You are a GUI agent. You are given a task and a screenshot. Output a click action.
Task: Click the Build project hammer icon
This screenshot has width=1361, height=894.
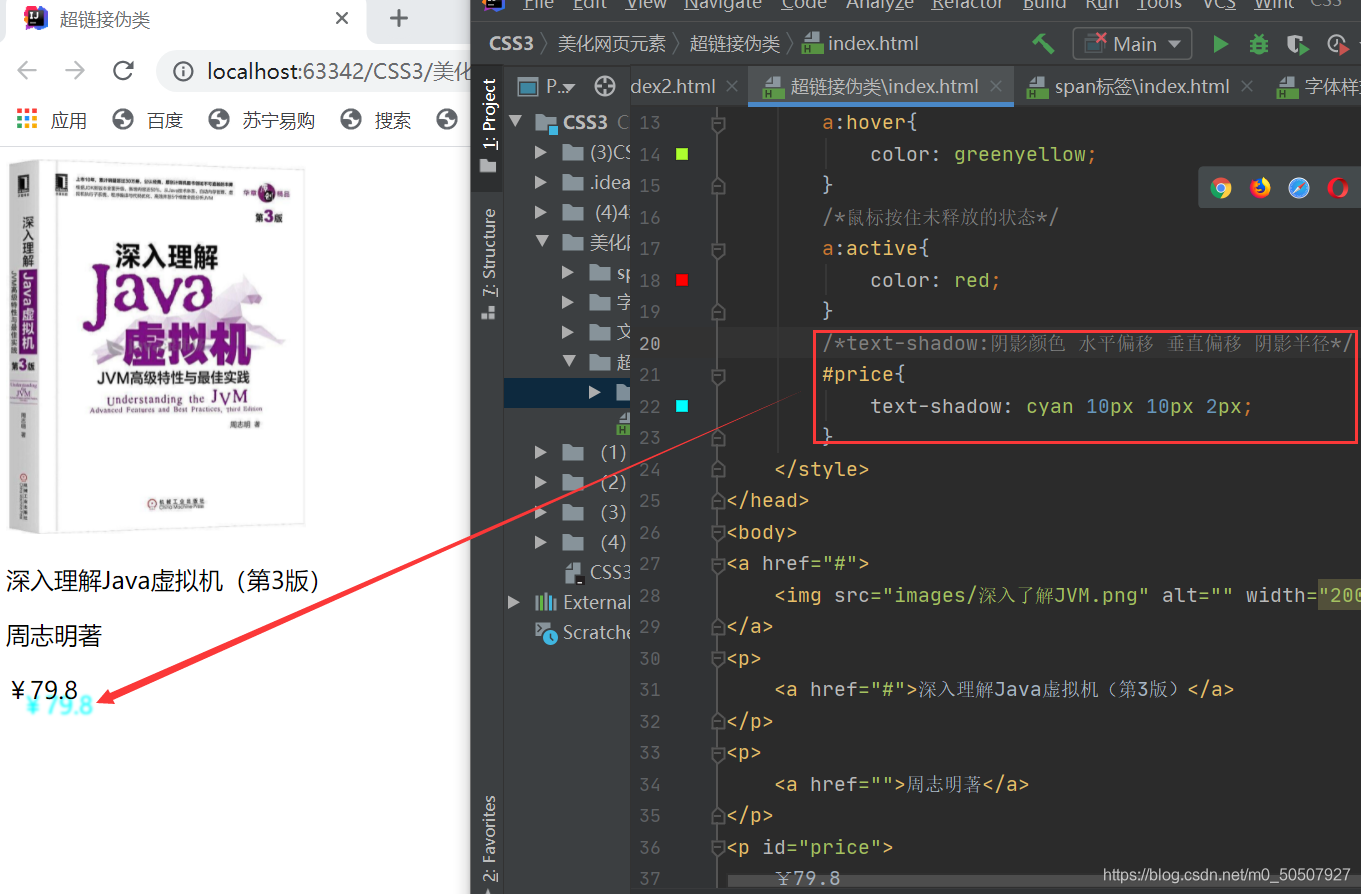tap(1043, 44)
